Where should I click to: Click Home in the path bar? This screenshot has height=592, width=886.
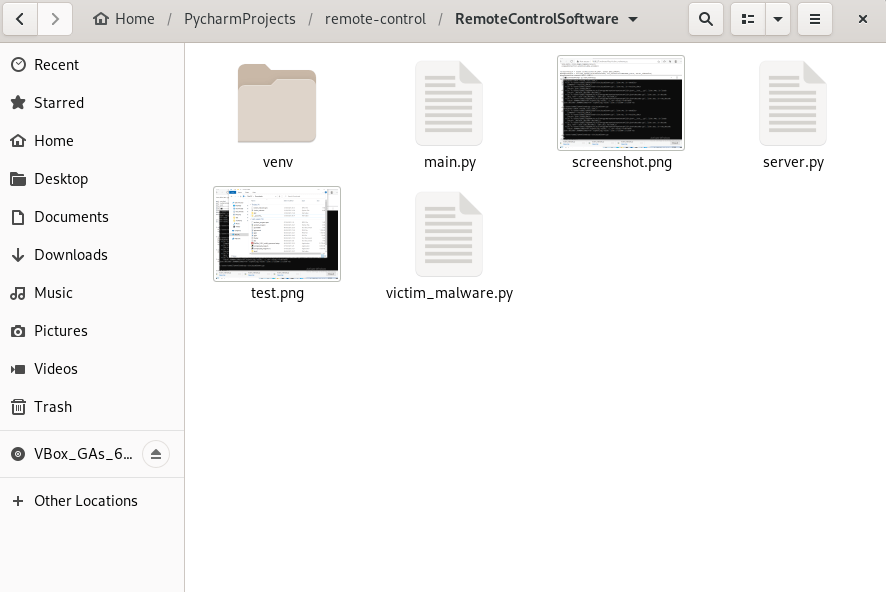click(124, 19)
